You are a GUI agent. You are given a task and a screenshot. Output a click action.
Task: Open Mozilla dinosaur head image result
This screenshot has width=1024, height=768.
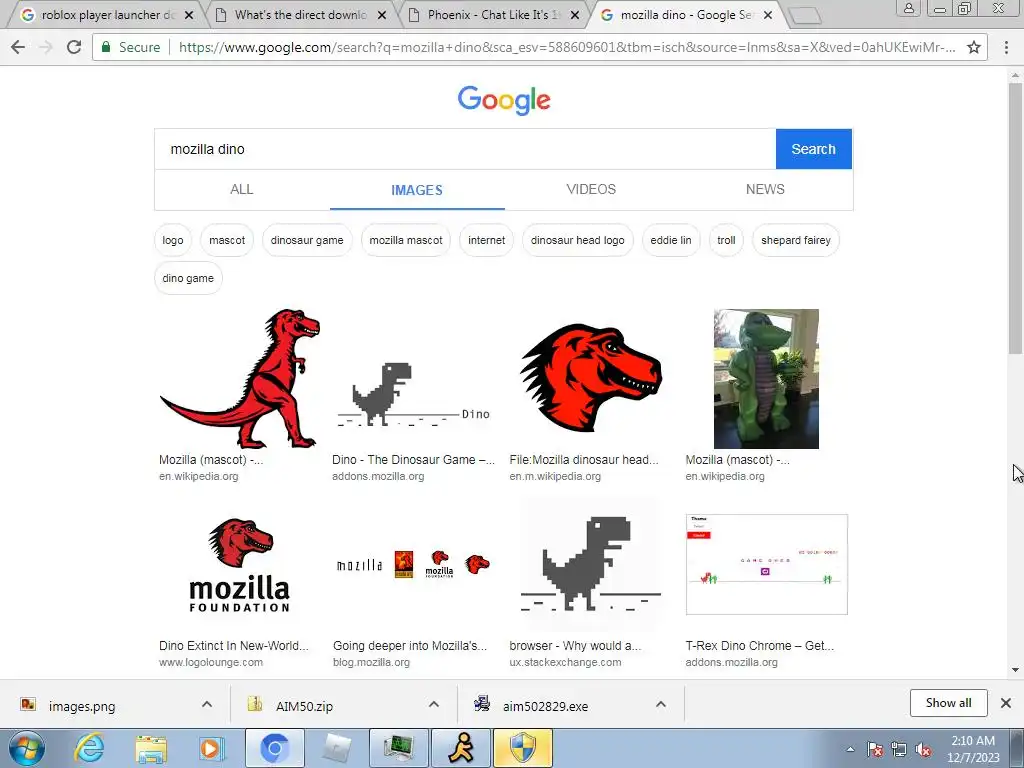tap(591, 379)
